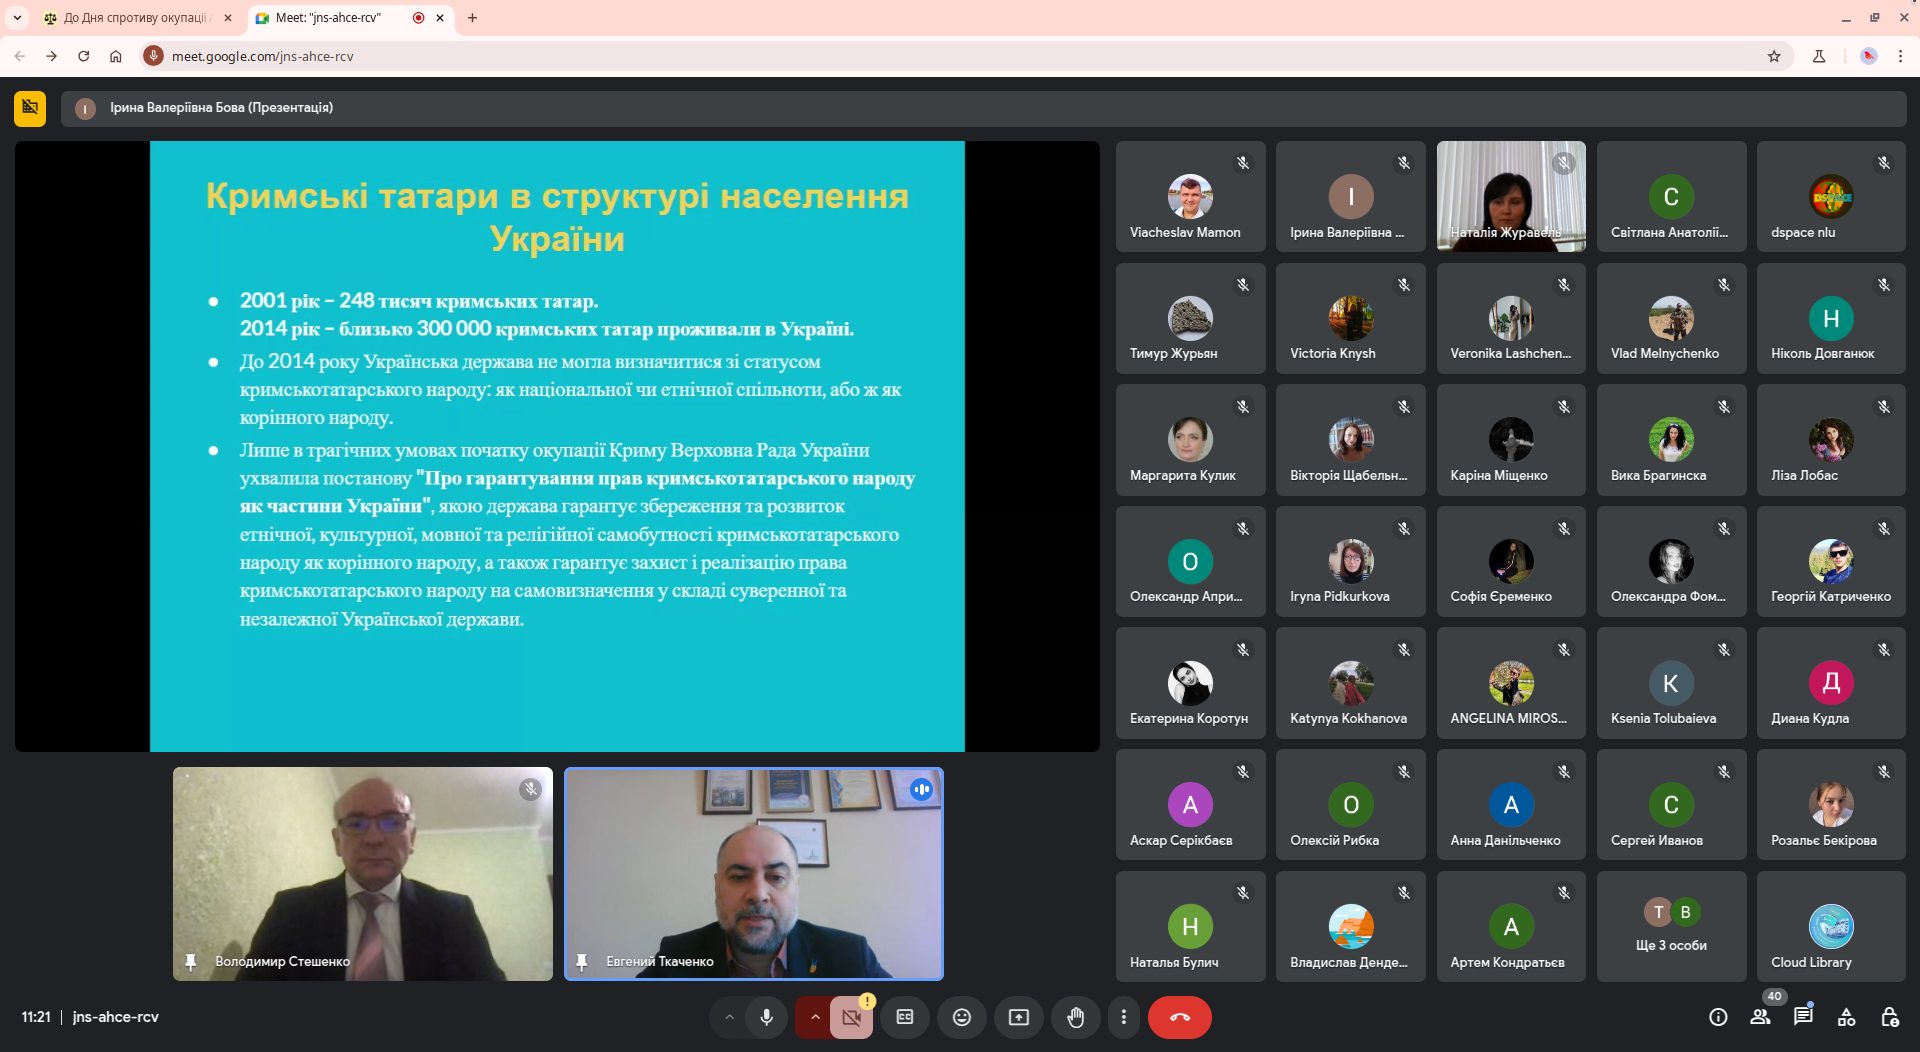1920x1052 pixels.
Task: Expand video settings chevron beside camera
Action: pyautogui.click(x=815, y=1017)
